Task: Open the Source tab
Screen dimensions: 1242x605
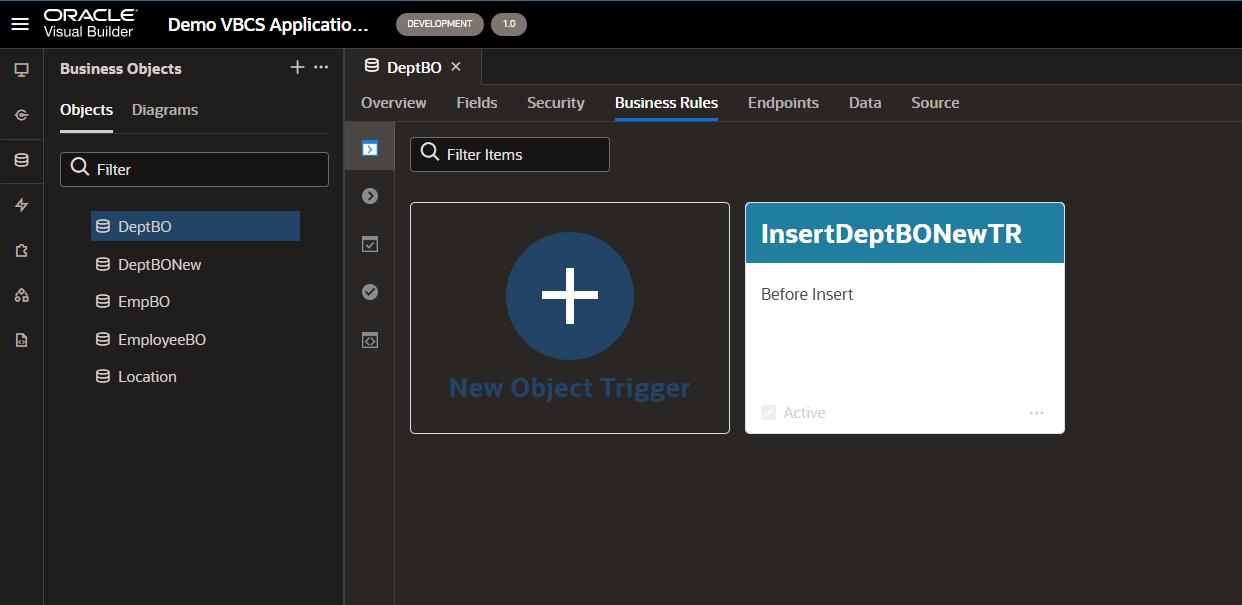Action: coord(935,103)
